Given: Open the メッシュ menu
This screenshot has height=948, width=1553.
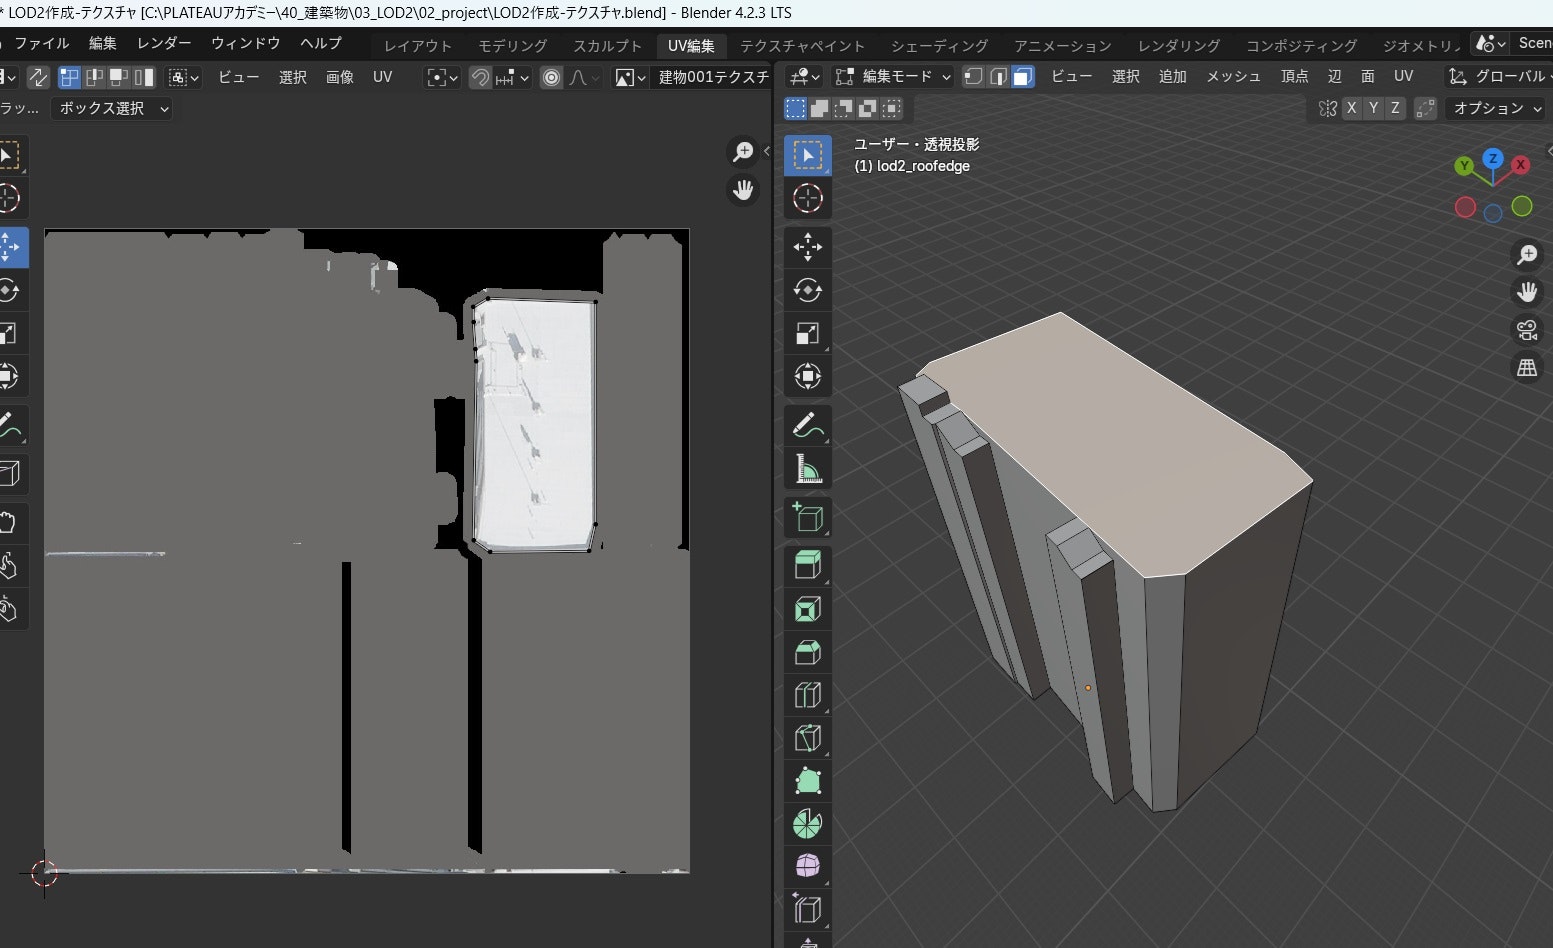Looking at the screenshot, I should click(x=1232, y=77).
